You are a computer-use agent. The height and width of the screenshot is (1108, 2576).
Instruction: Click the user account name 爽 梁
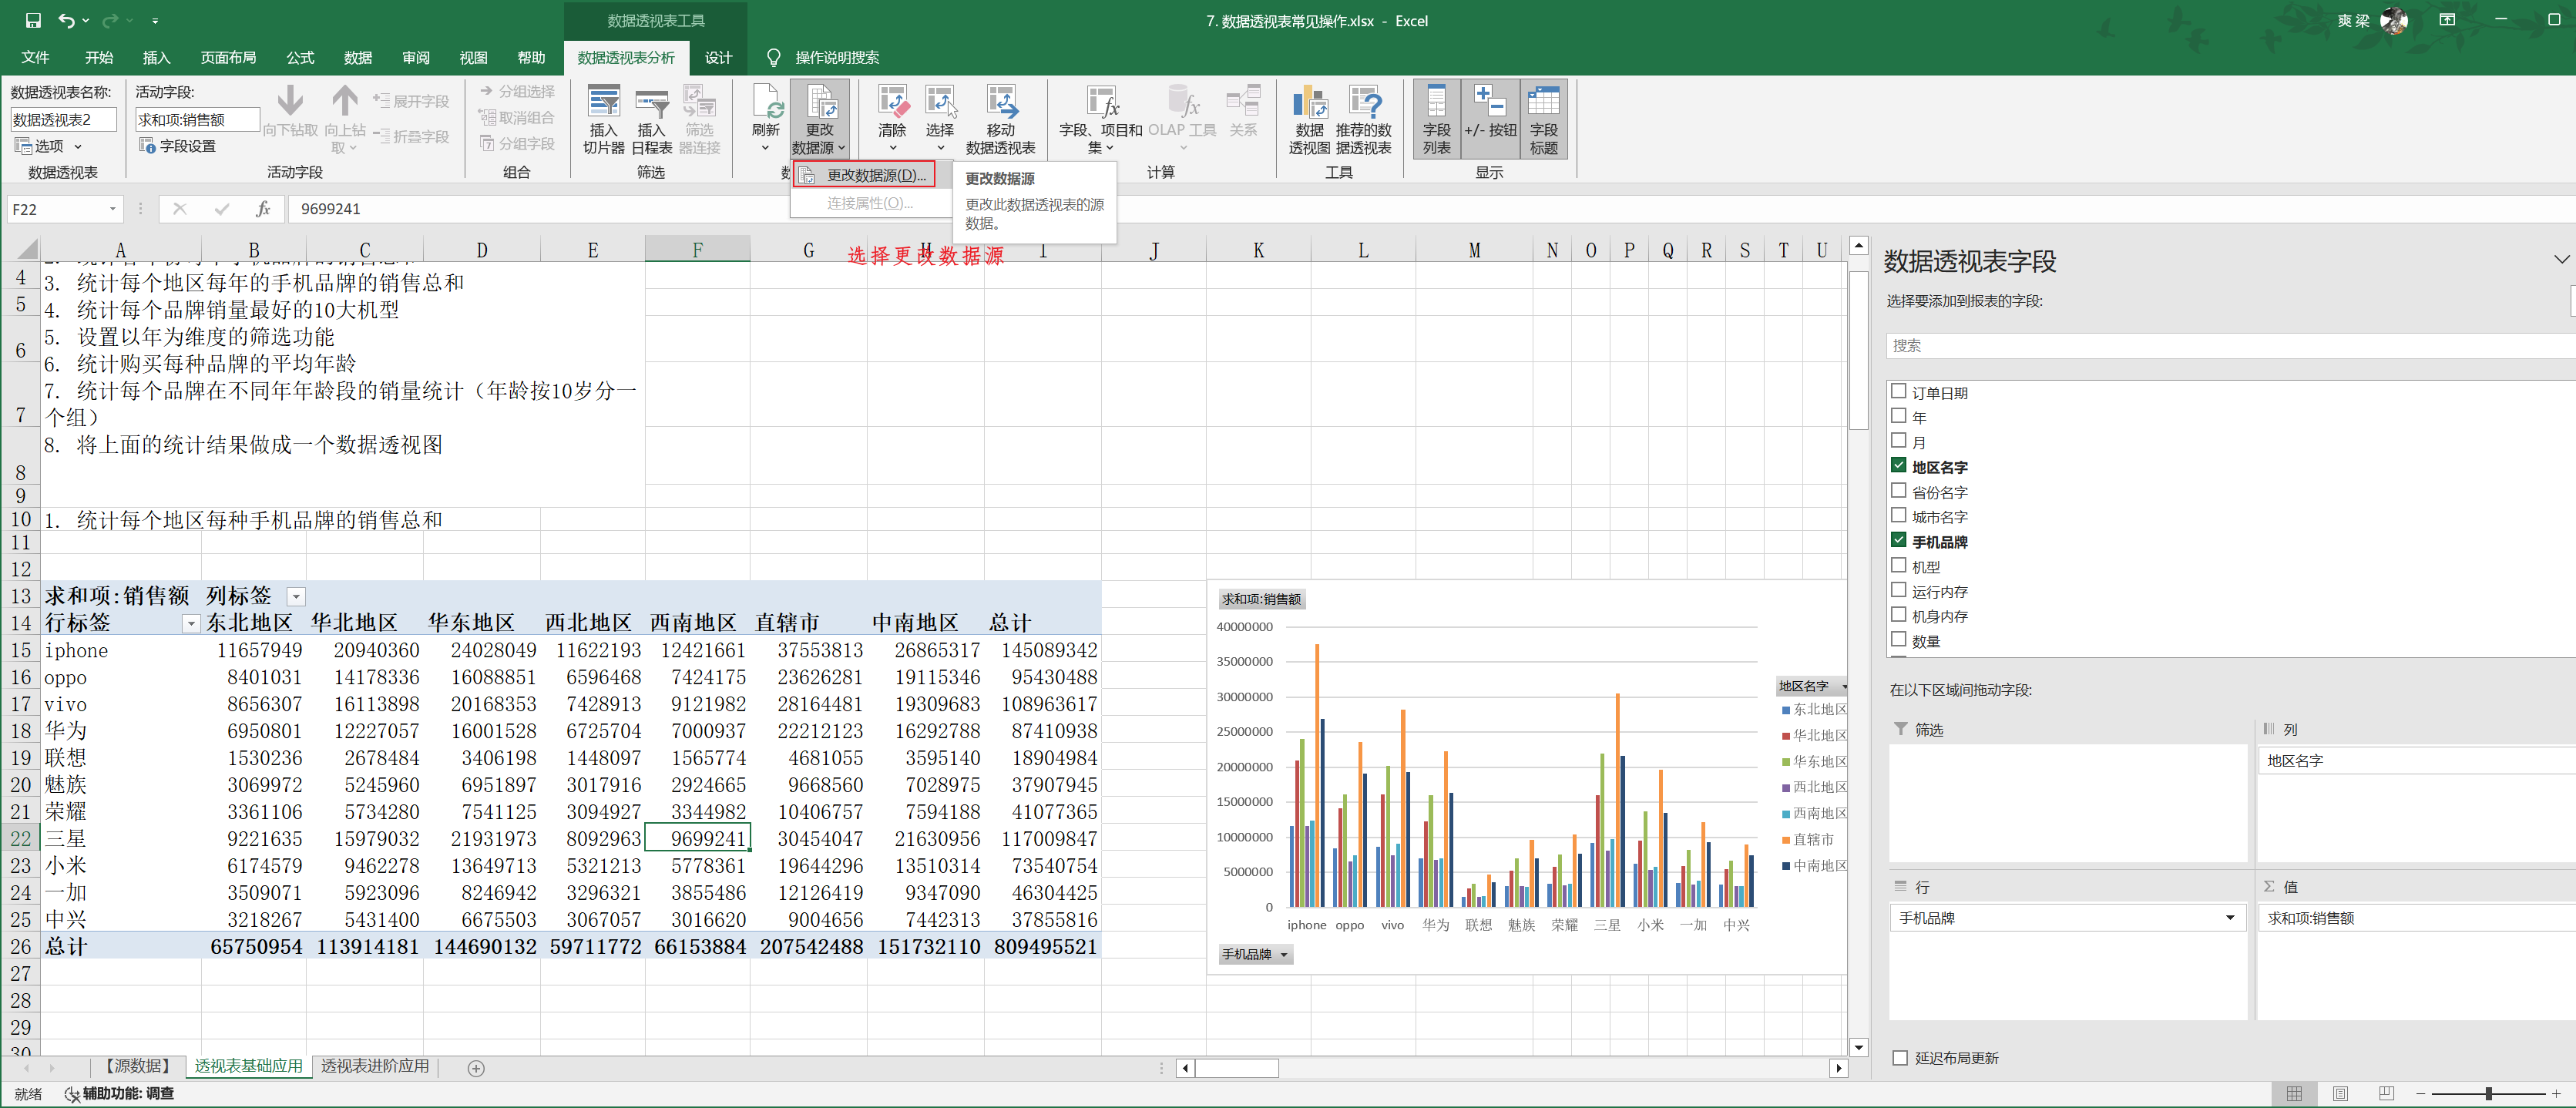tap(2353, 20)
